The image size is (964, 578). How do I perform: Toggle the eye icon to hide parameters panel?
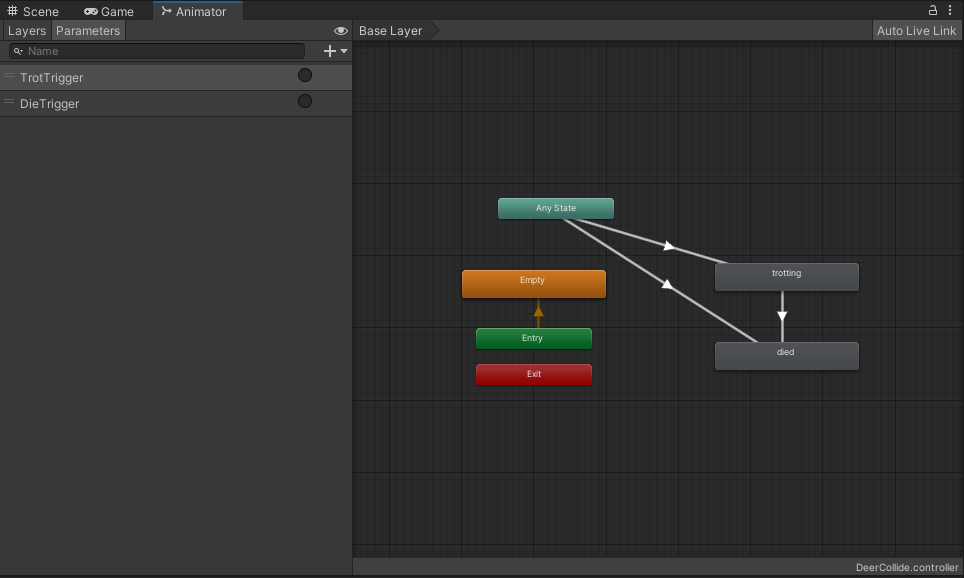[x=341, y=31]
